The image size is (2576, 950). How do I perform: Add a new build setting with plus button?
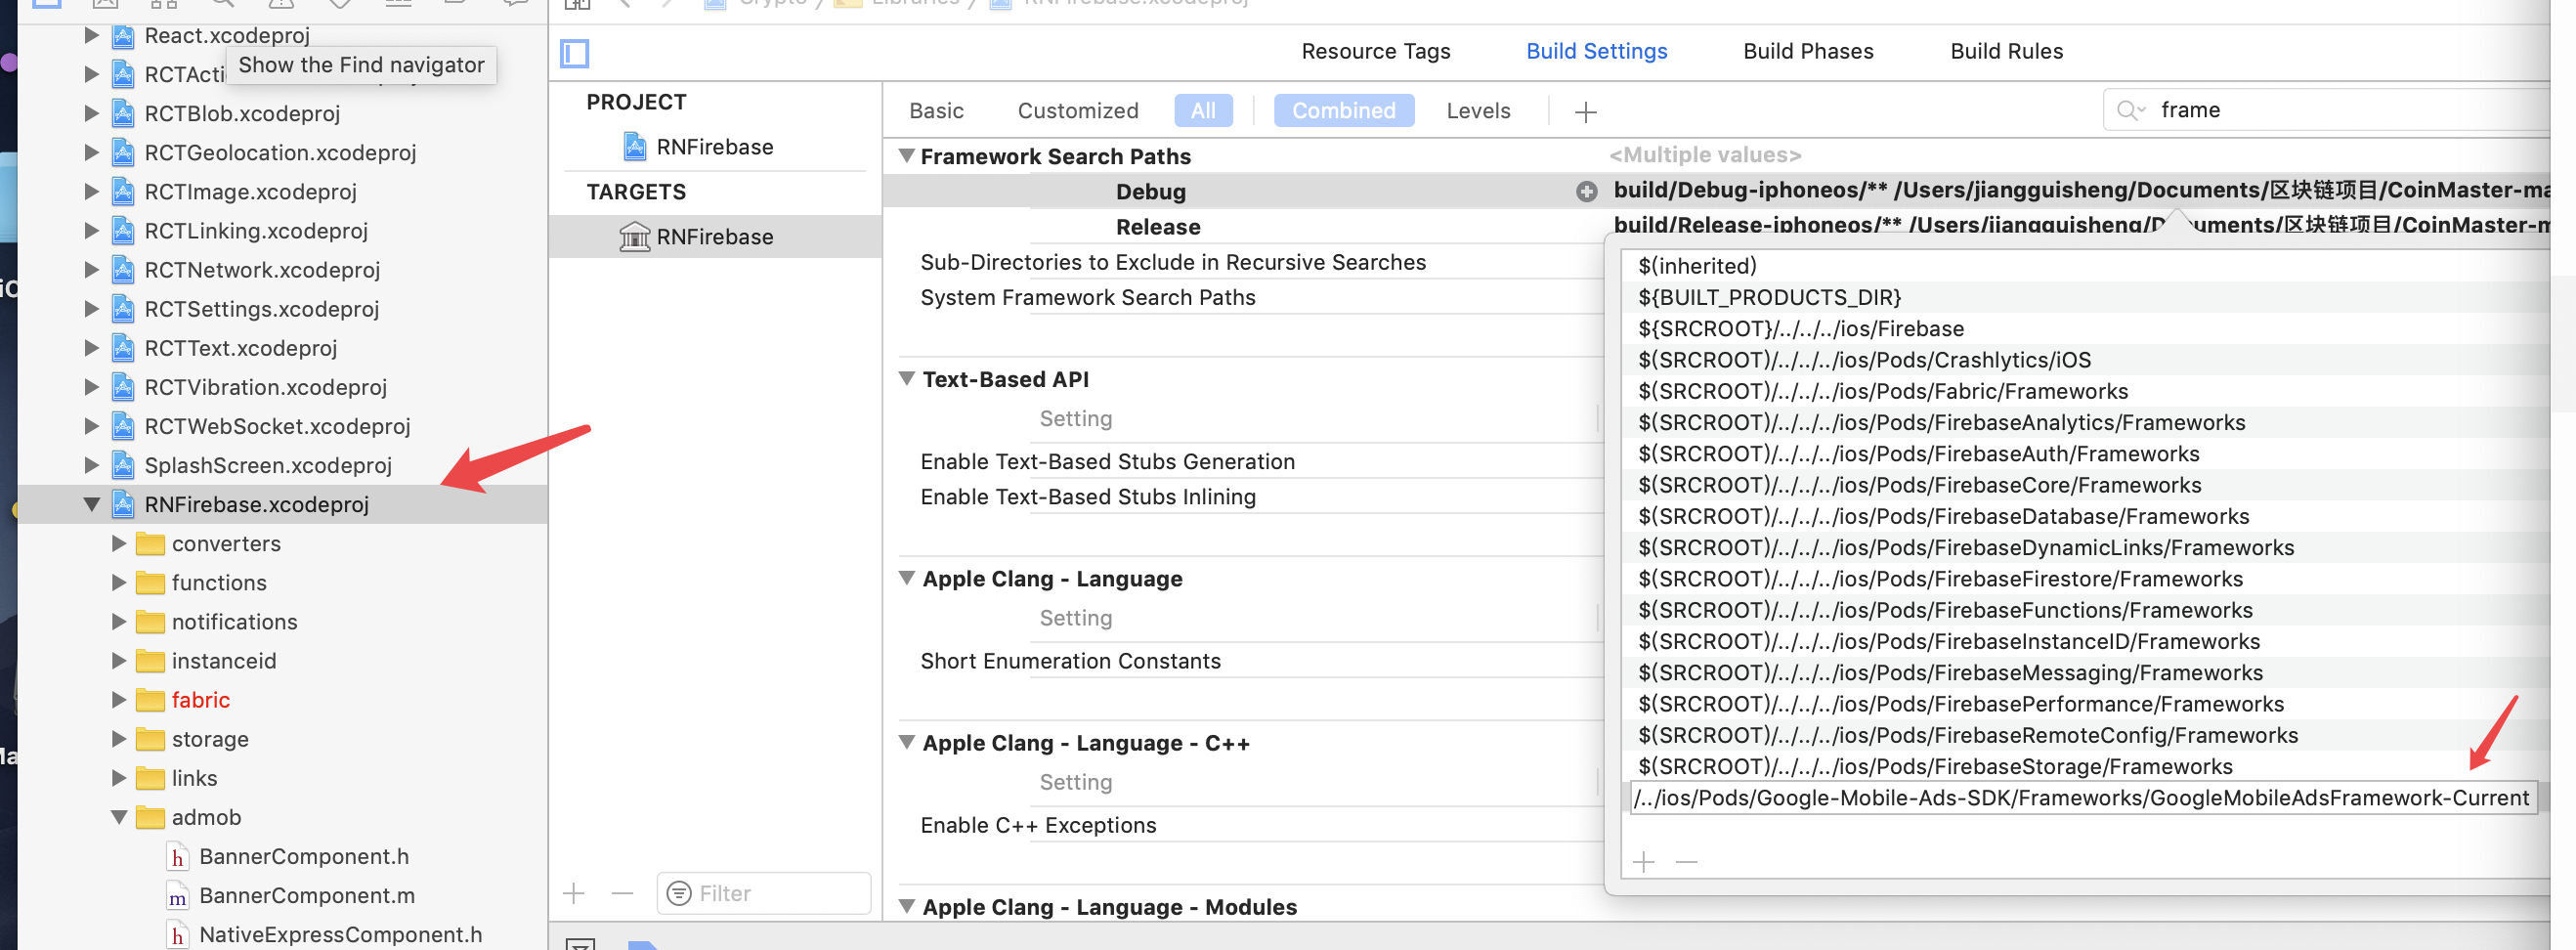pyautogui.click(x=1585, y=112)
